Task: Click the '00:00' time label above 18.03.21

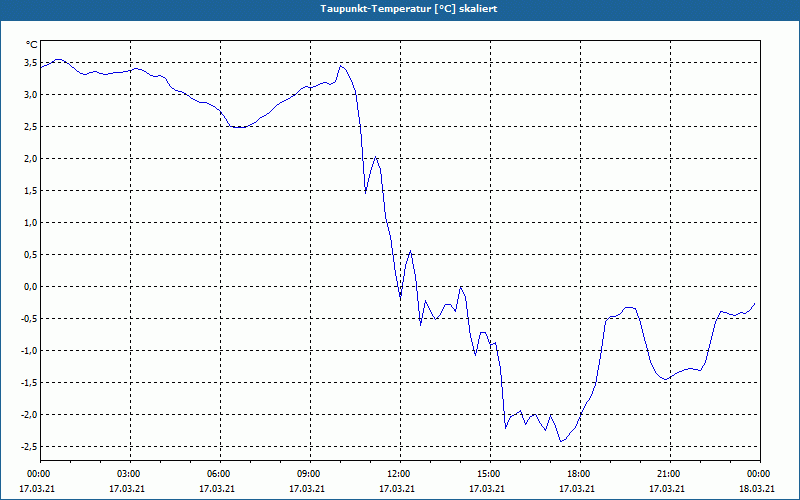Action: (x=758, y=474)
